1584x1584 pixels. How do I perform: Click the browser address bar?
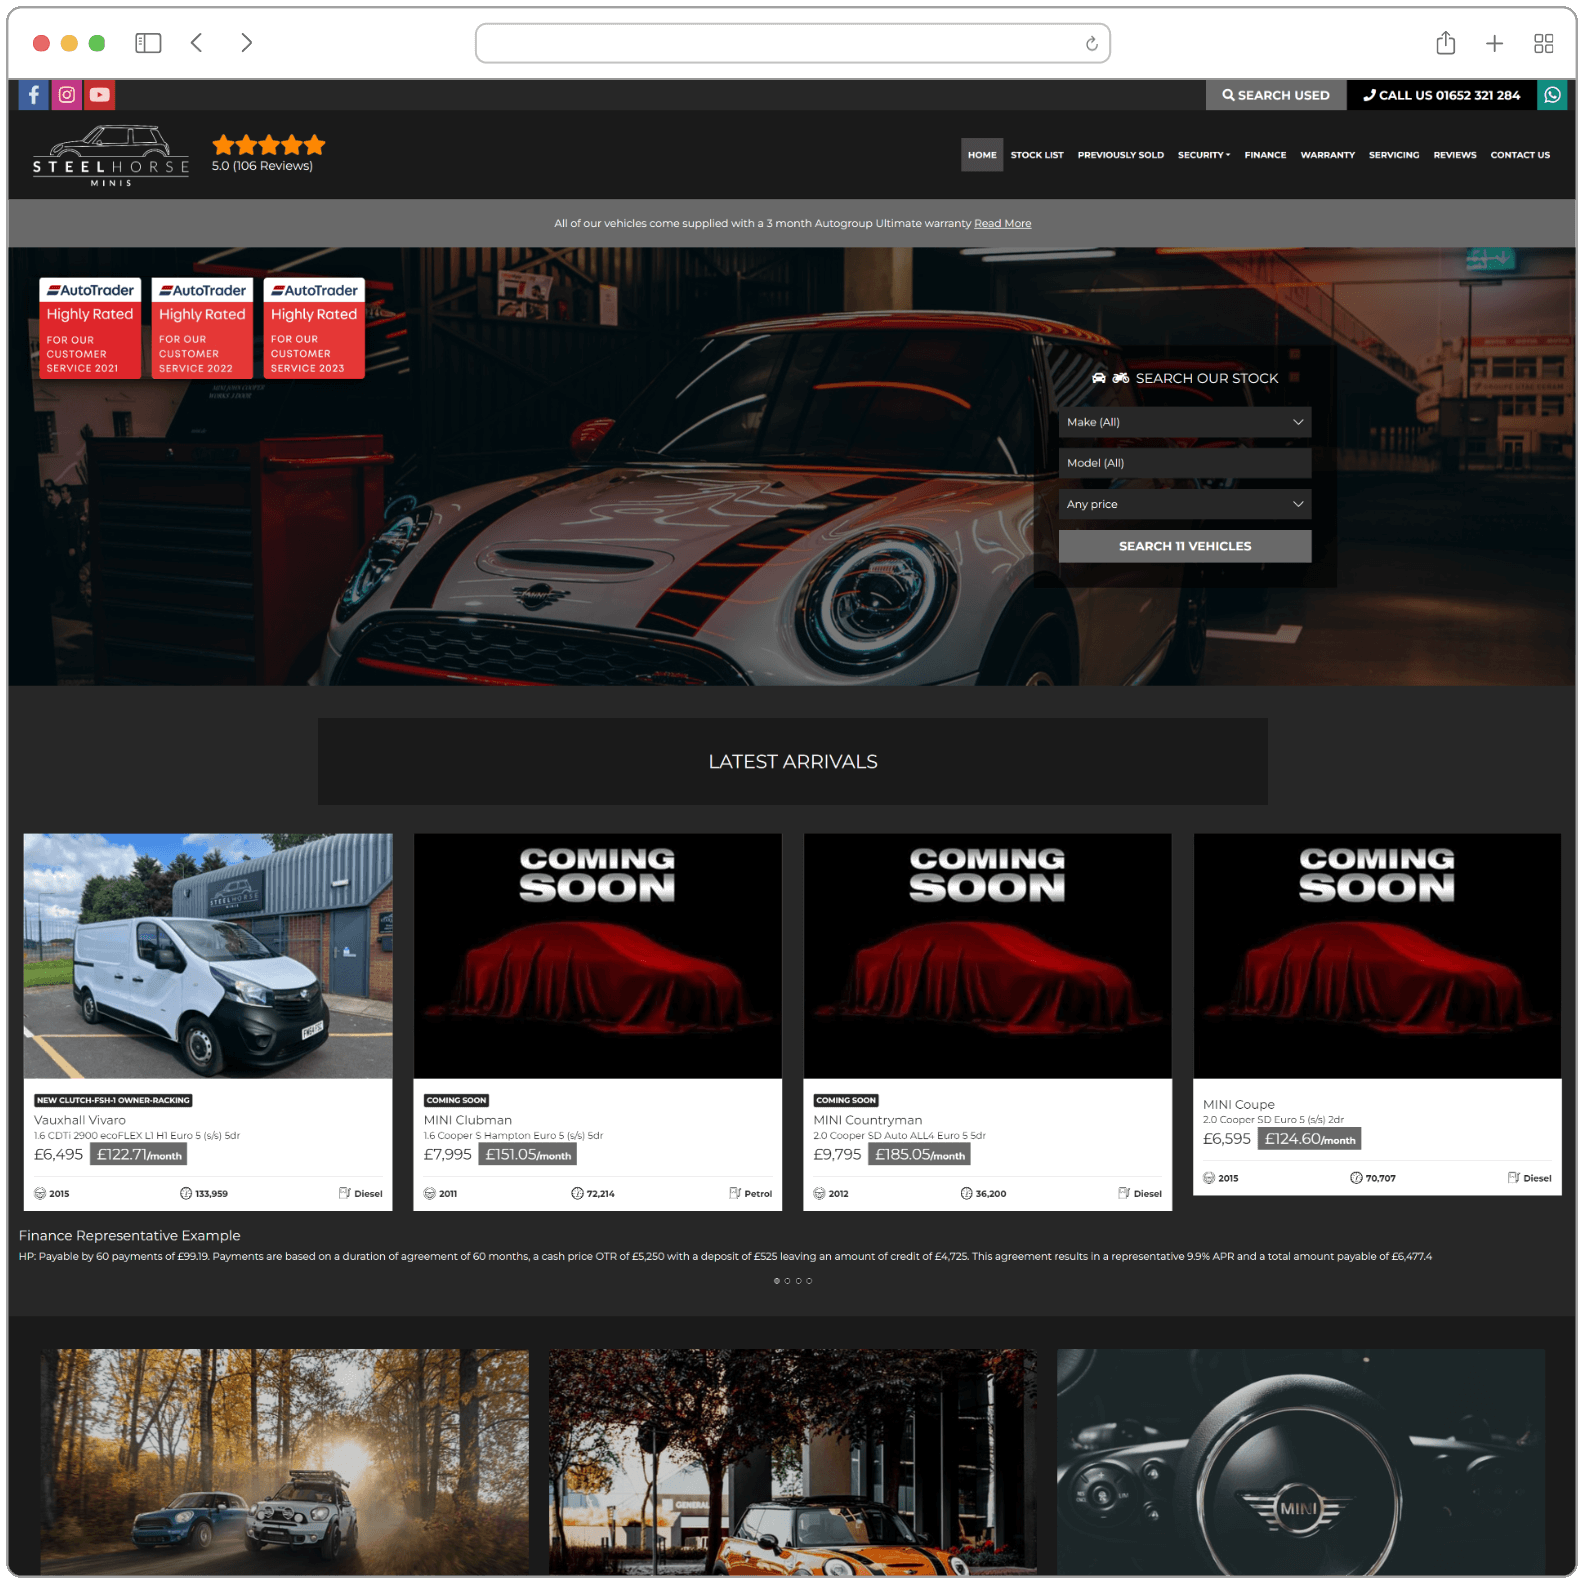pos(780,44)
